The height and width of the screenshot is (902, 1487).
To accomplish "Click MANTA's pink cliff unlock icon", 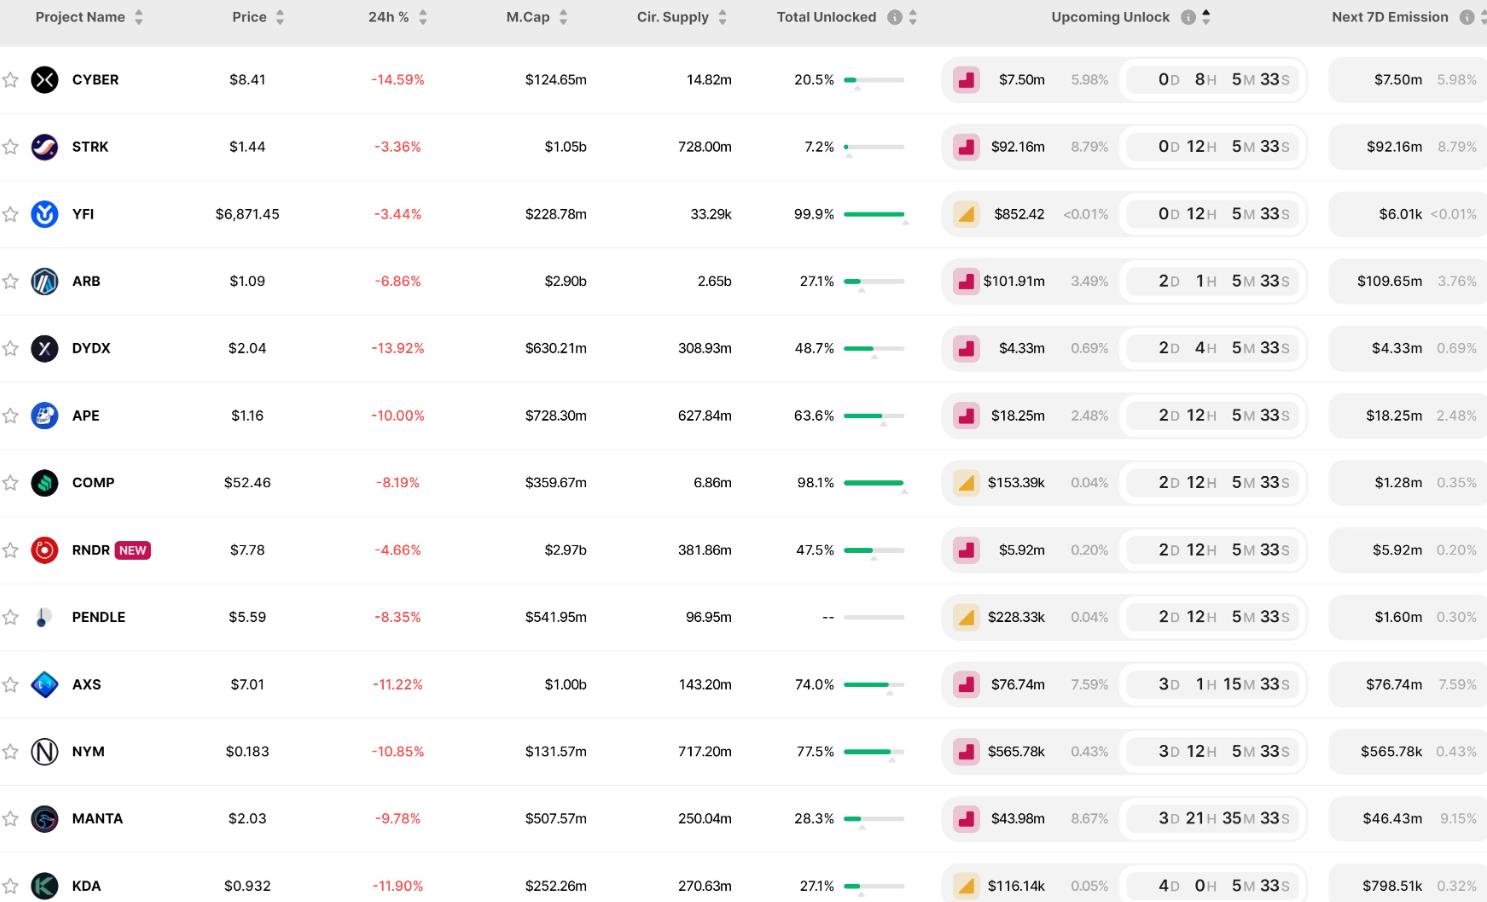I will (x=966, y=819).
